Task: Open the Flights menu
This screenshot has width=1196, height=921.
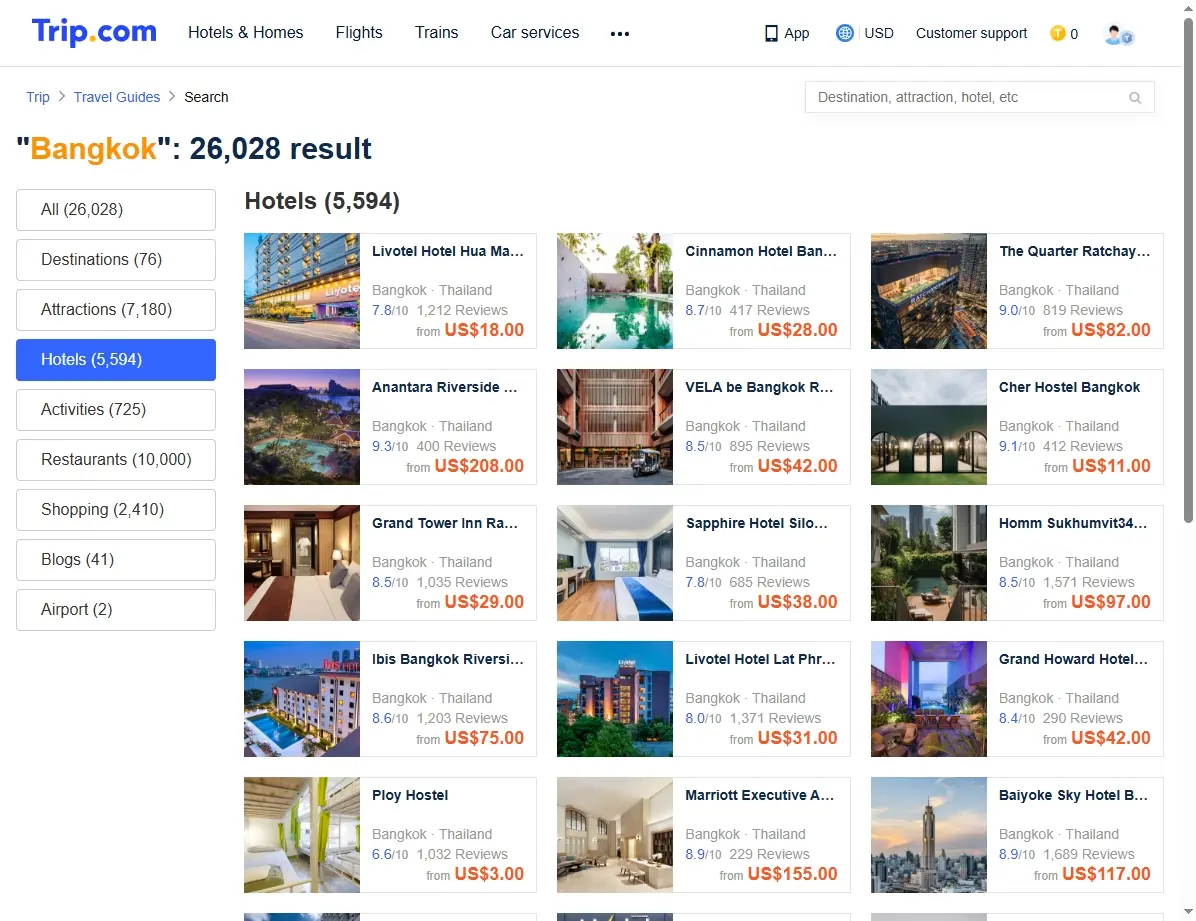Action: click(x=358, y=33)
